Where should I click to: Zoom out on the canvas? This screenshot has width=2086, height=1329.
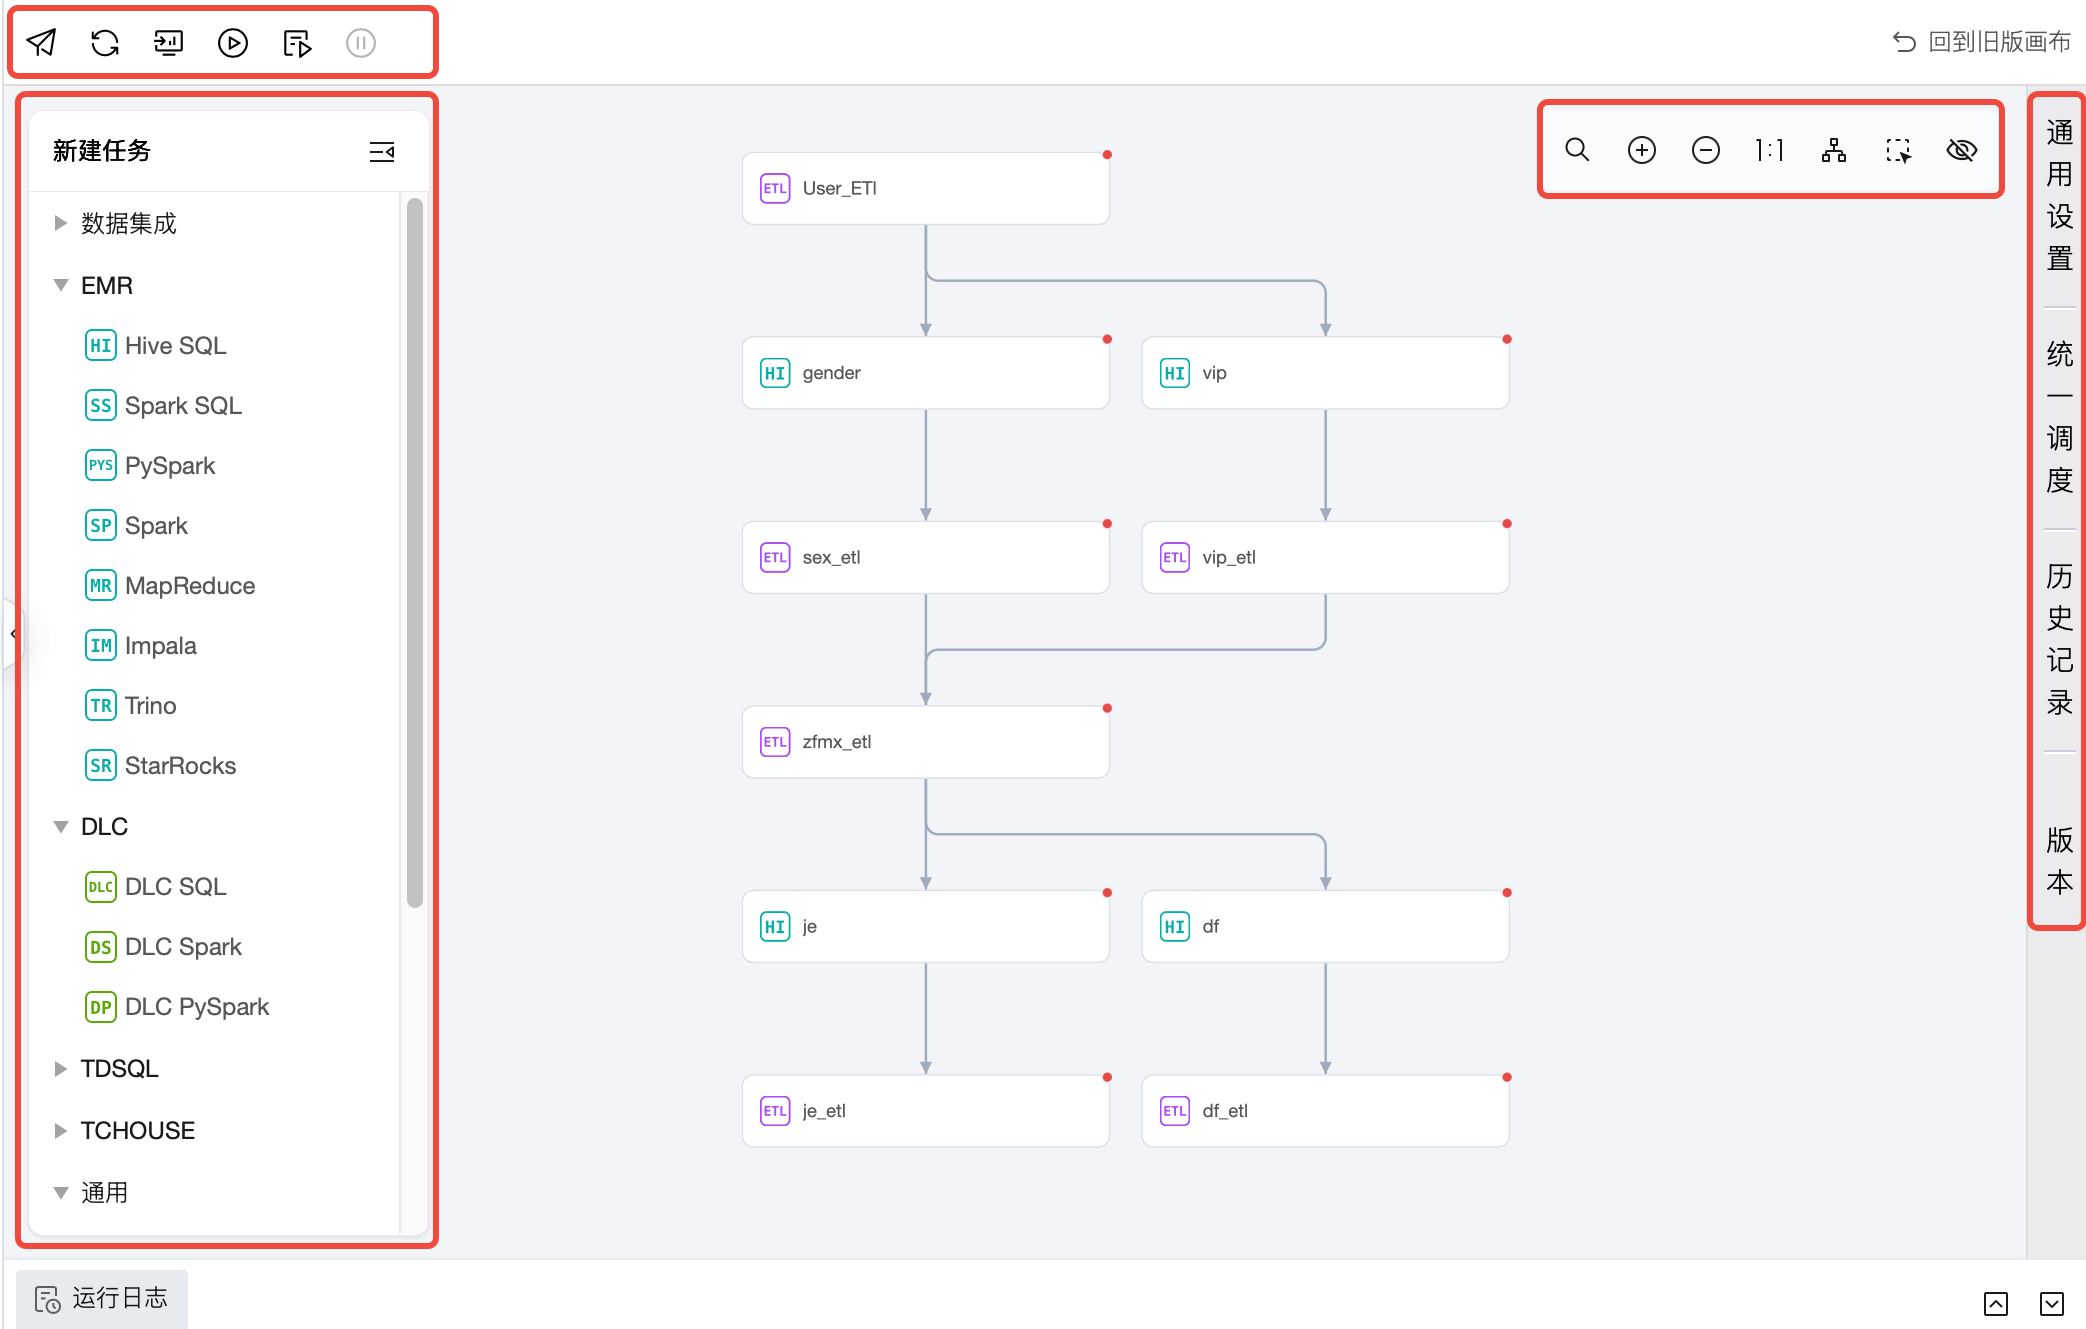pyautogui.click(x=1705, y=150)
